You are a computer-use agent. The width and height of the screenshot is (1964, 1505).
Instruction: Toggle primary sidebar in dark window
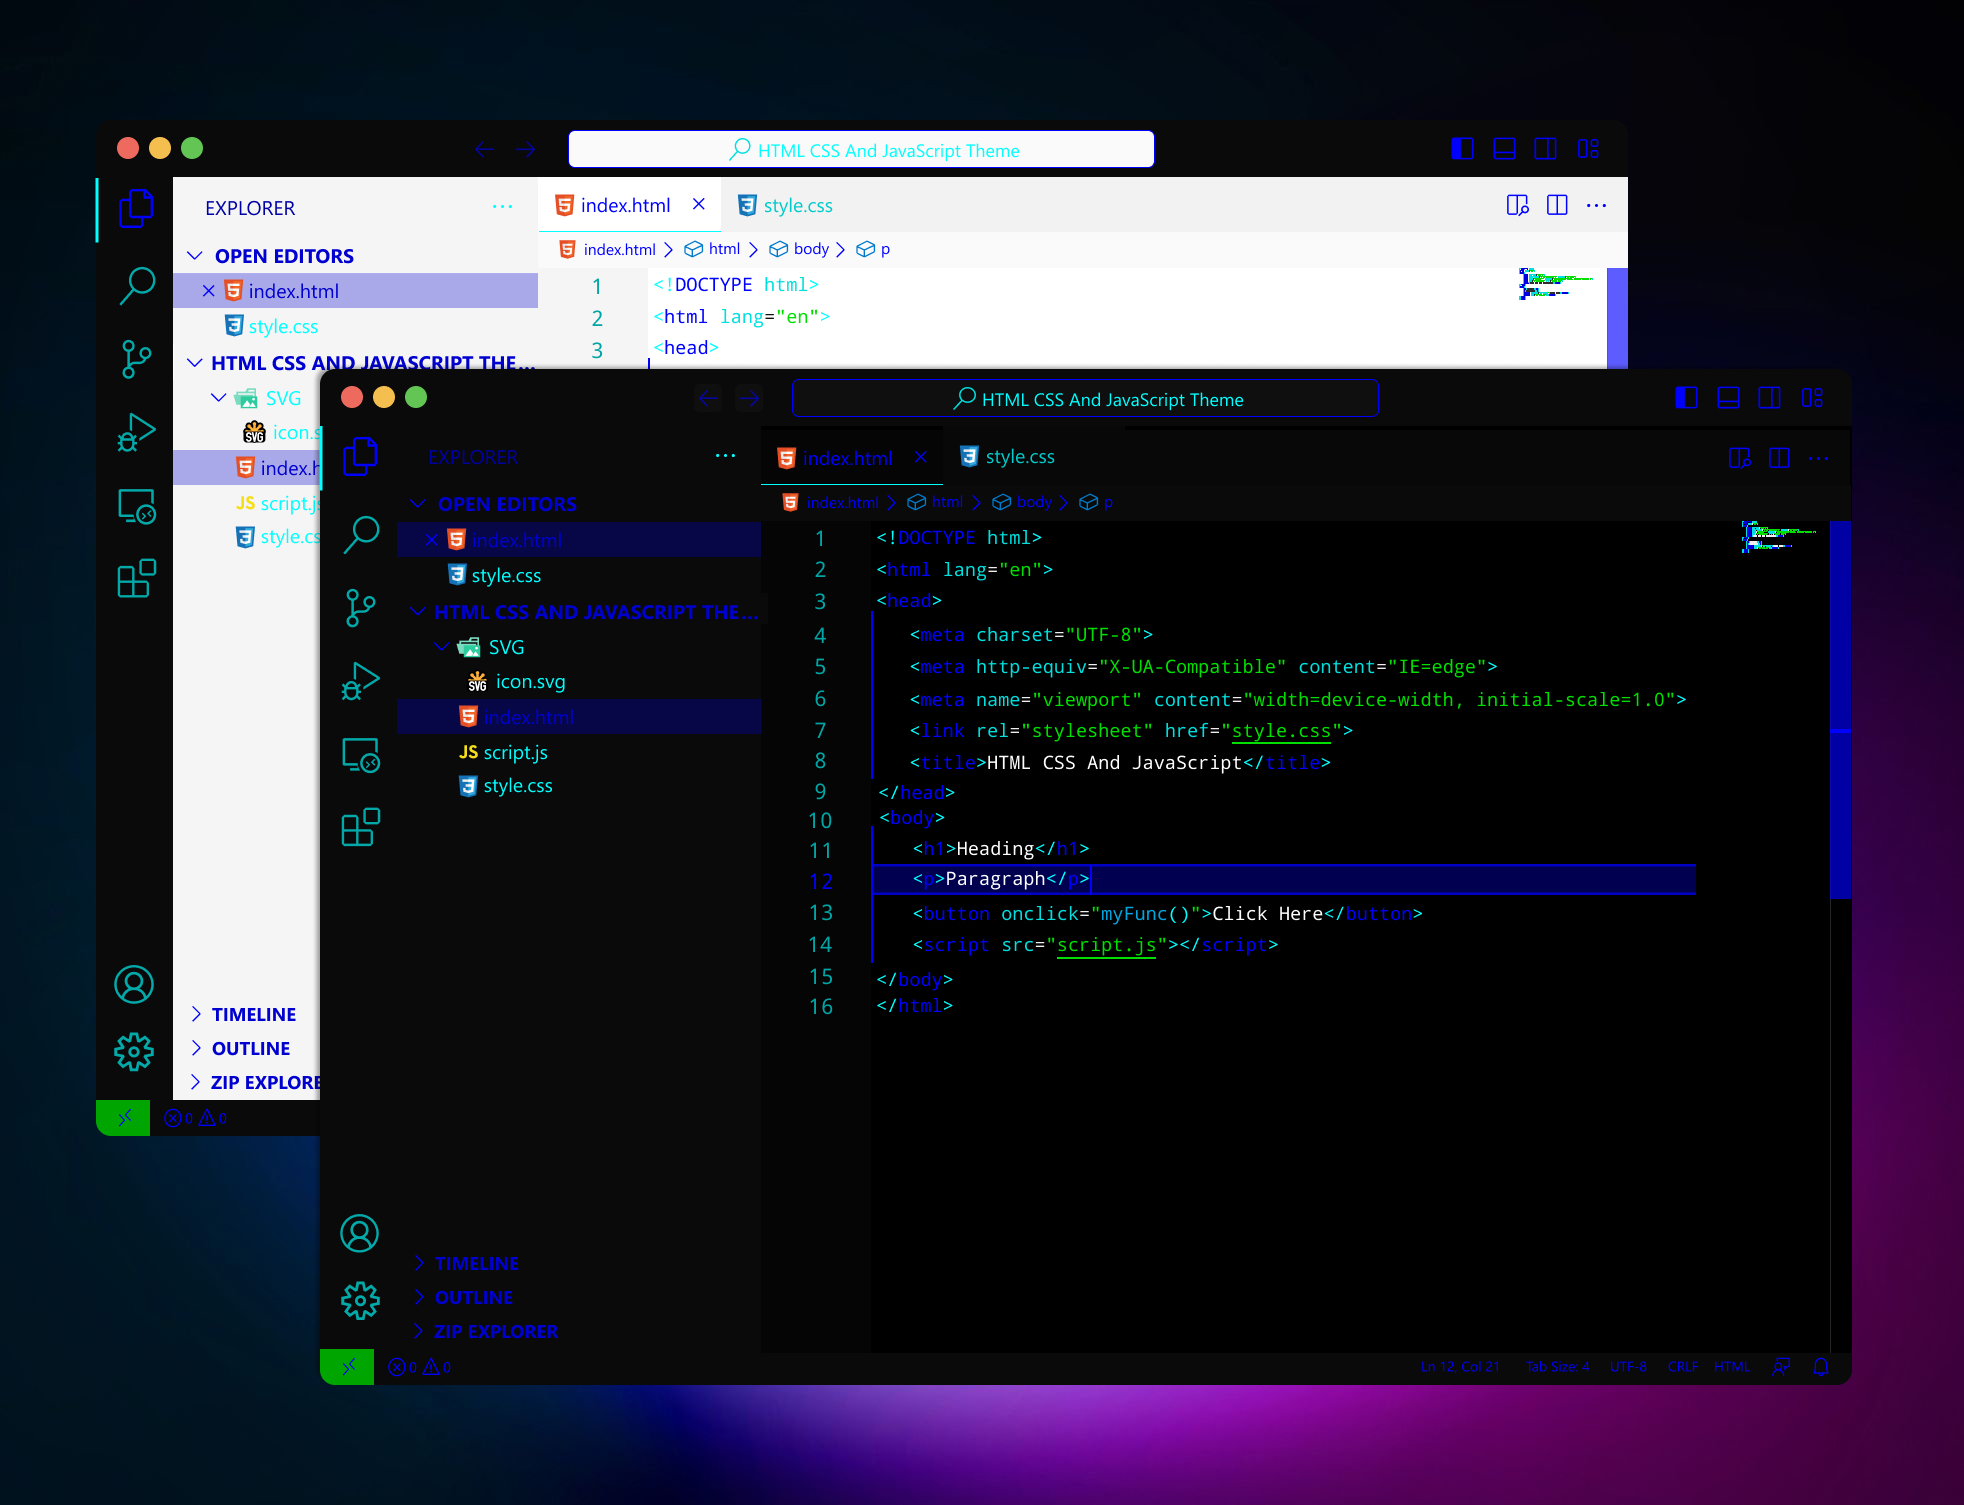coord(1686,398)
